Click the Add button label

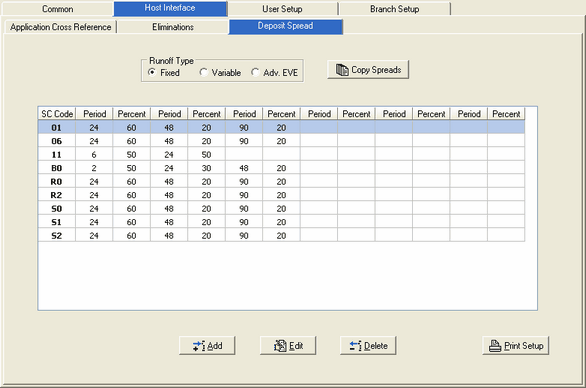(215, 346)
